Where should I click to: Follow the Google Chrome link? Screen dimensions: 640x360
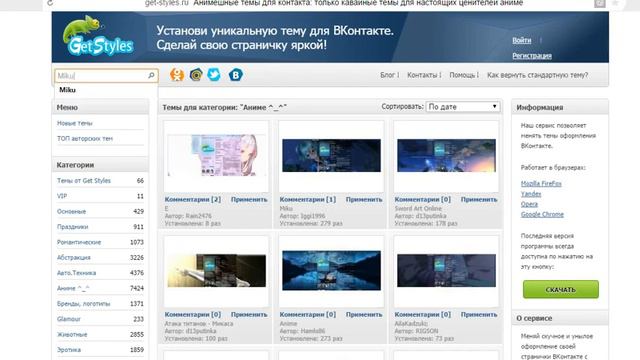click(x=542, y=214)
